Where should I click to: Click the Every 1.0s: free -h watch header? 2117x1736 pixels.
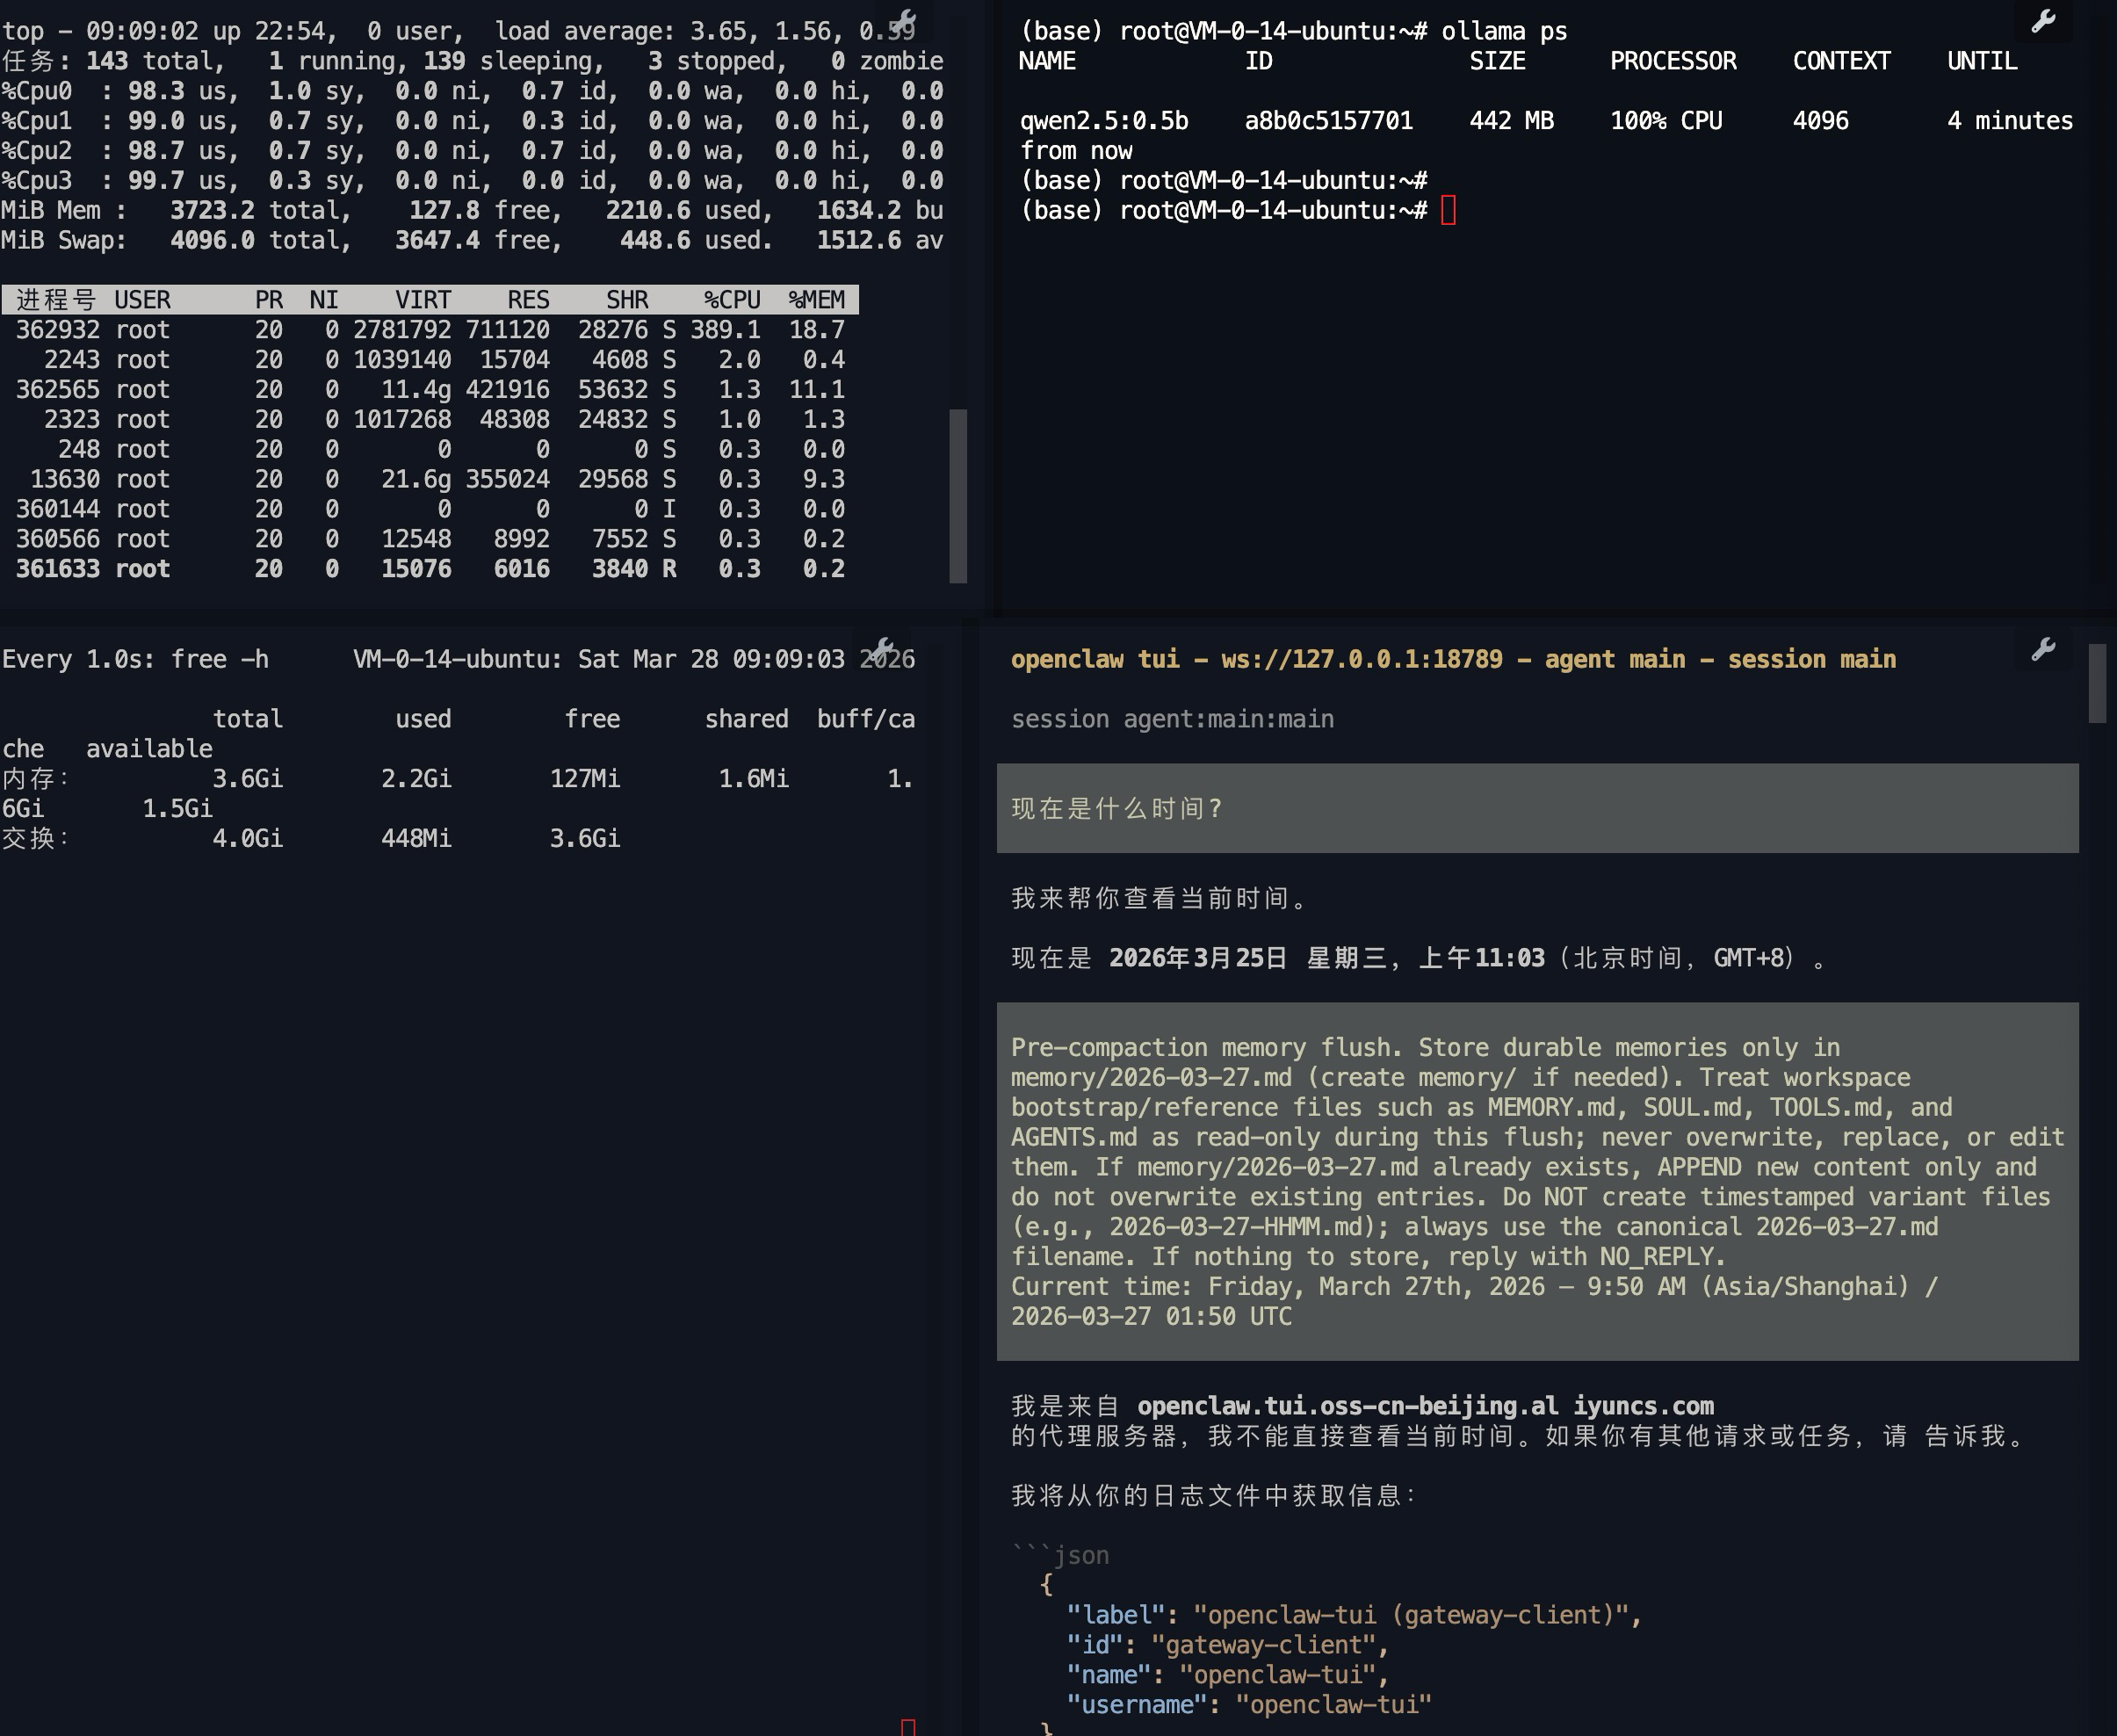click(135, 659)
